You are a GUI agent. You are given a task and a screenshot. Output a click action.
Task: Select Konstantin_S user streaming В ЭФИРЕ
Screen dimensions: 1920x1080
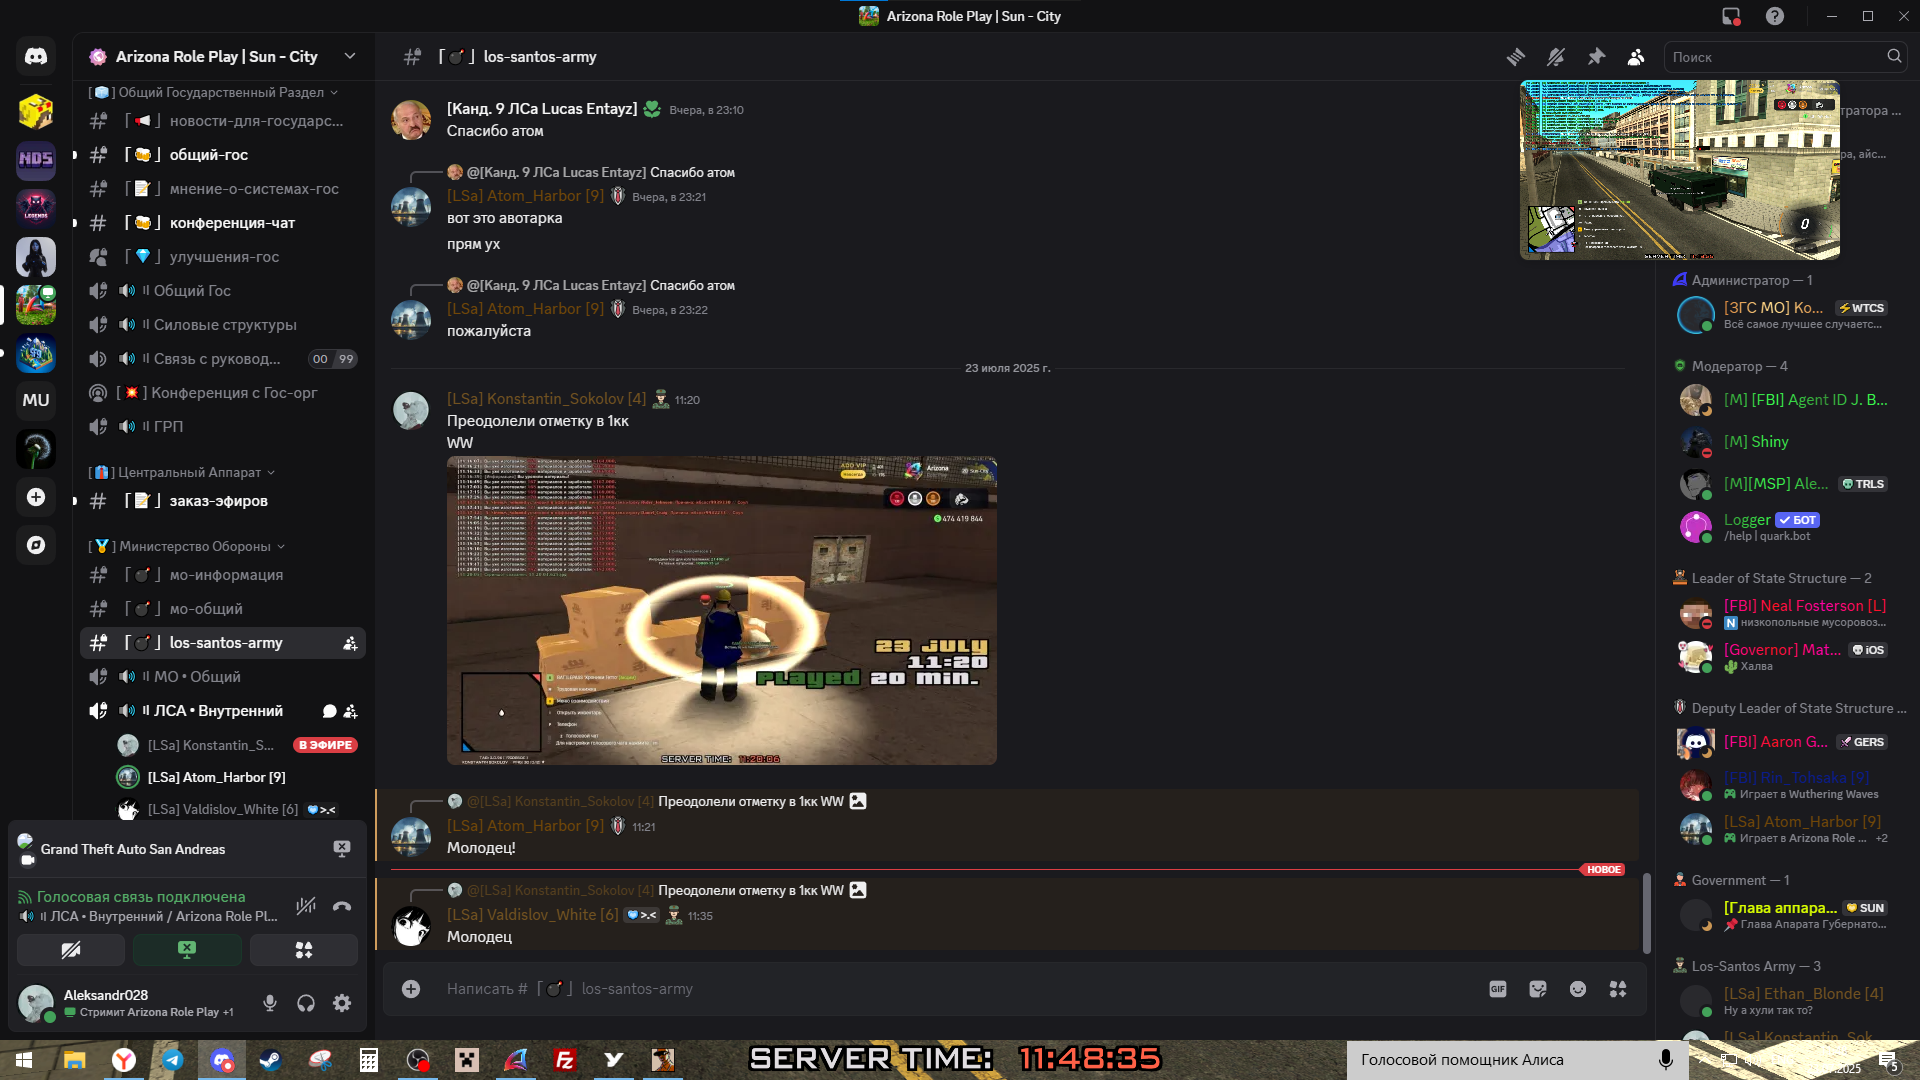tap(237, 745)
